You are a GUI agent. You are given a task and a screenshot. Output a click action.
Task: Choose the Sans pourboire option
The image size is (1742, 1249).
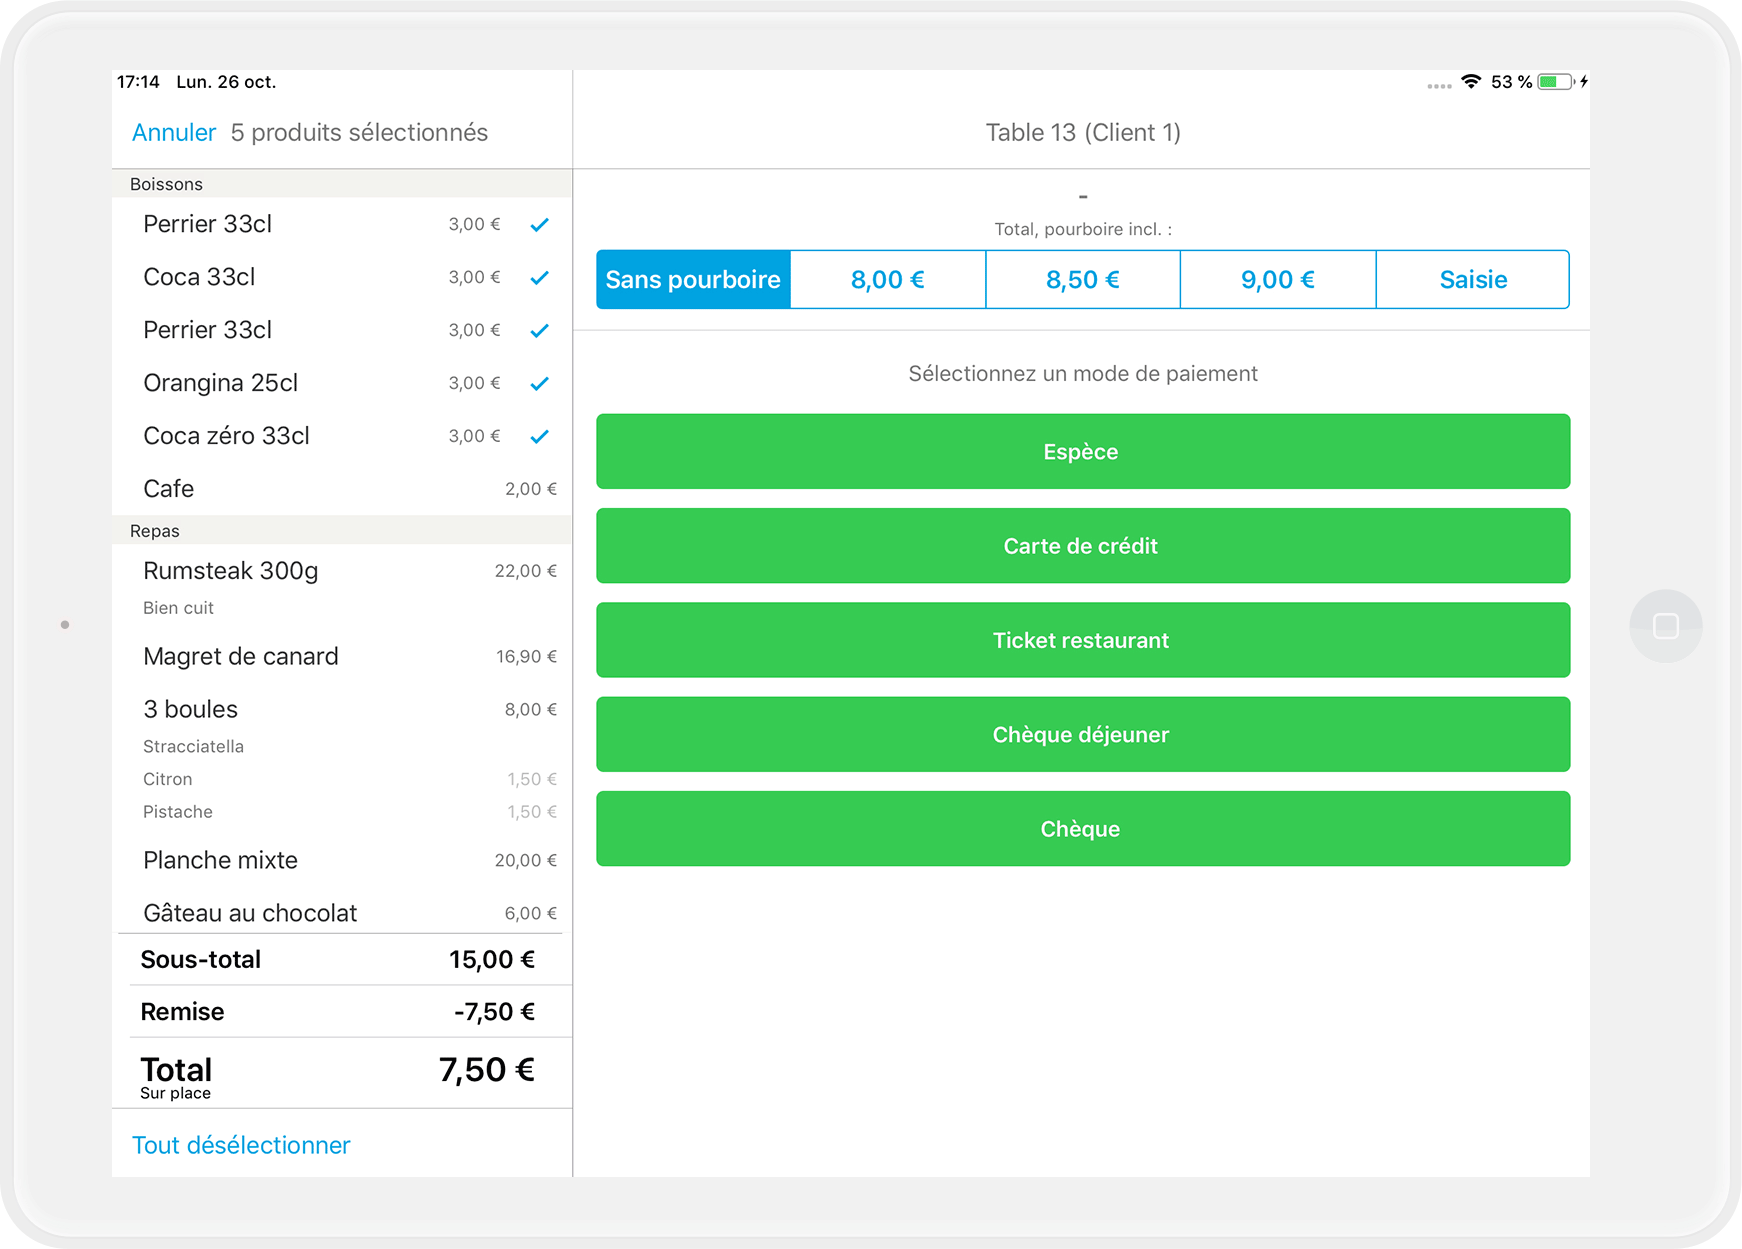pyautogui.click(x=693, y=280)
